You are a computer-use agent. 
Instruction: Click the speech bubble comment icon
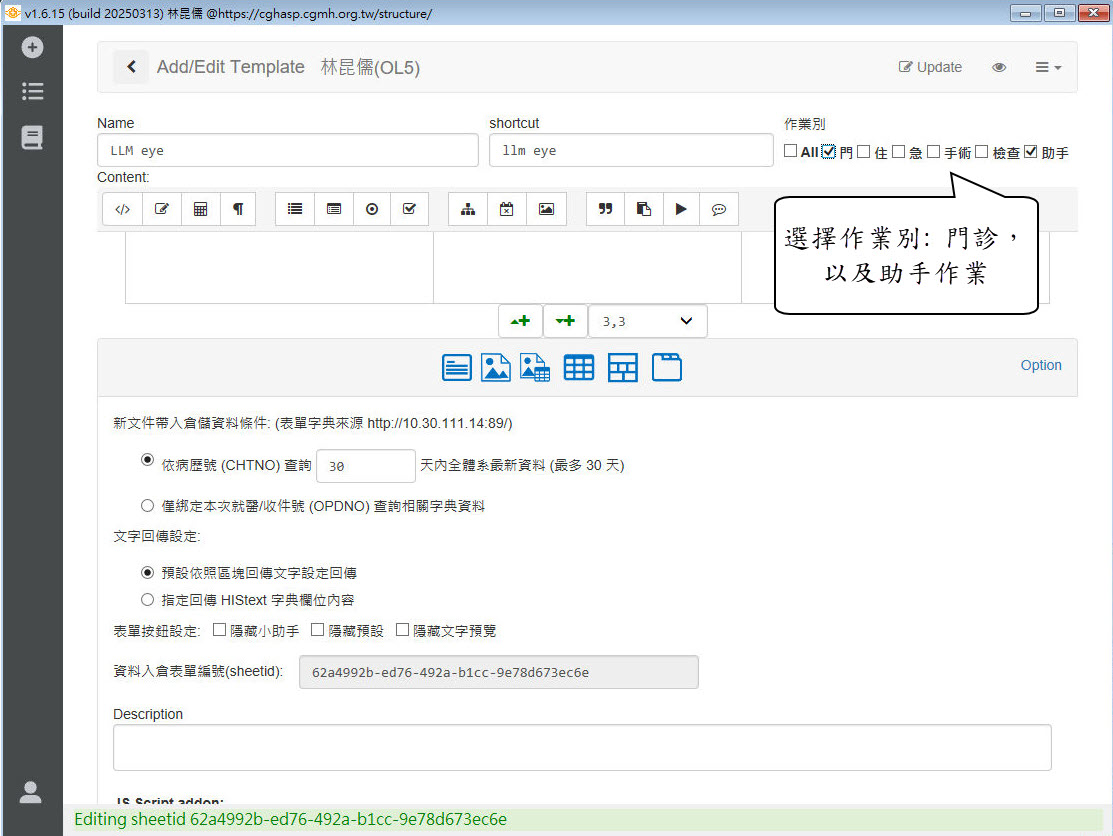[x=719, y=210]
